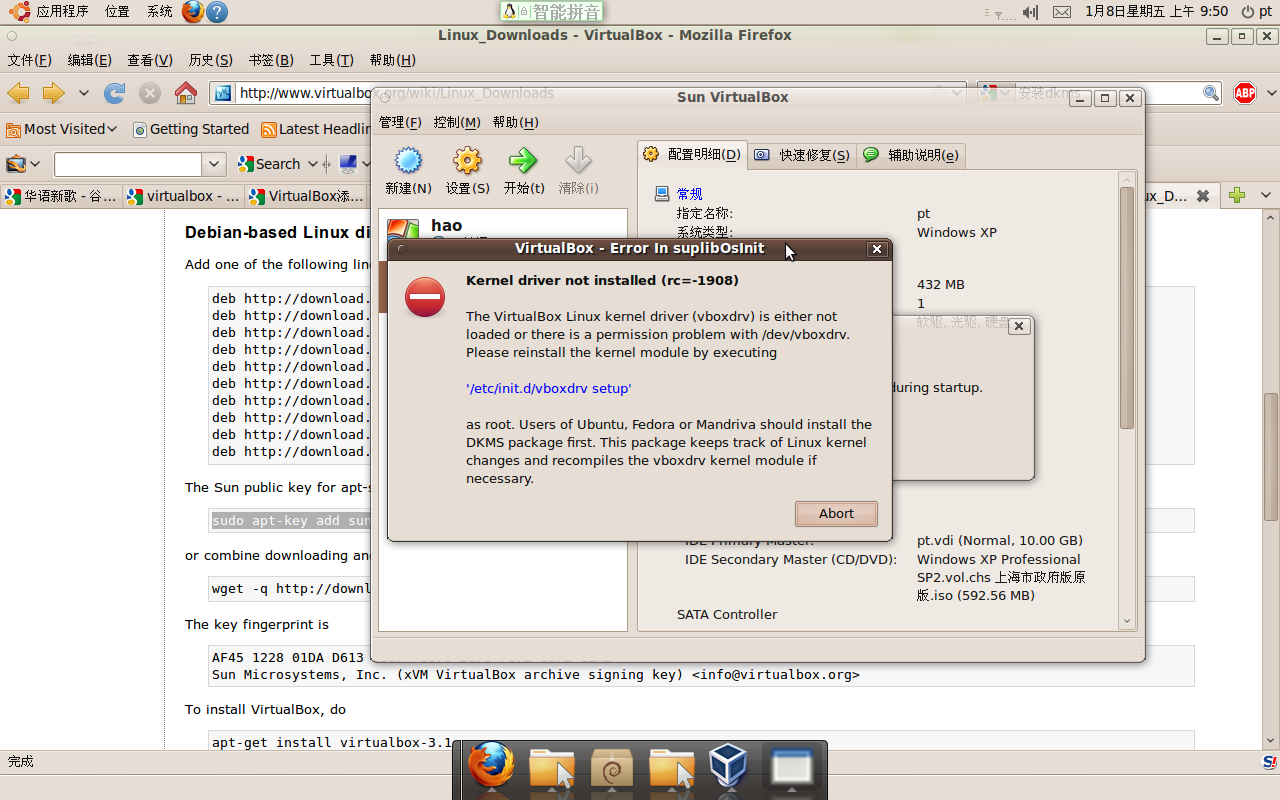Open Firefox 历史(S) menu
The image size is (1280, 800).
210,60
